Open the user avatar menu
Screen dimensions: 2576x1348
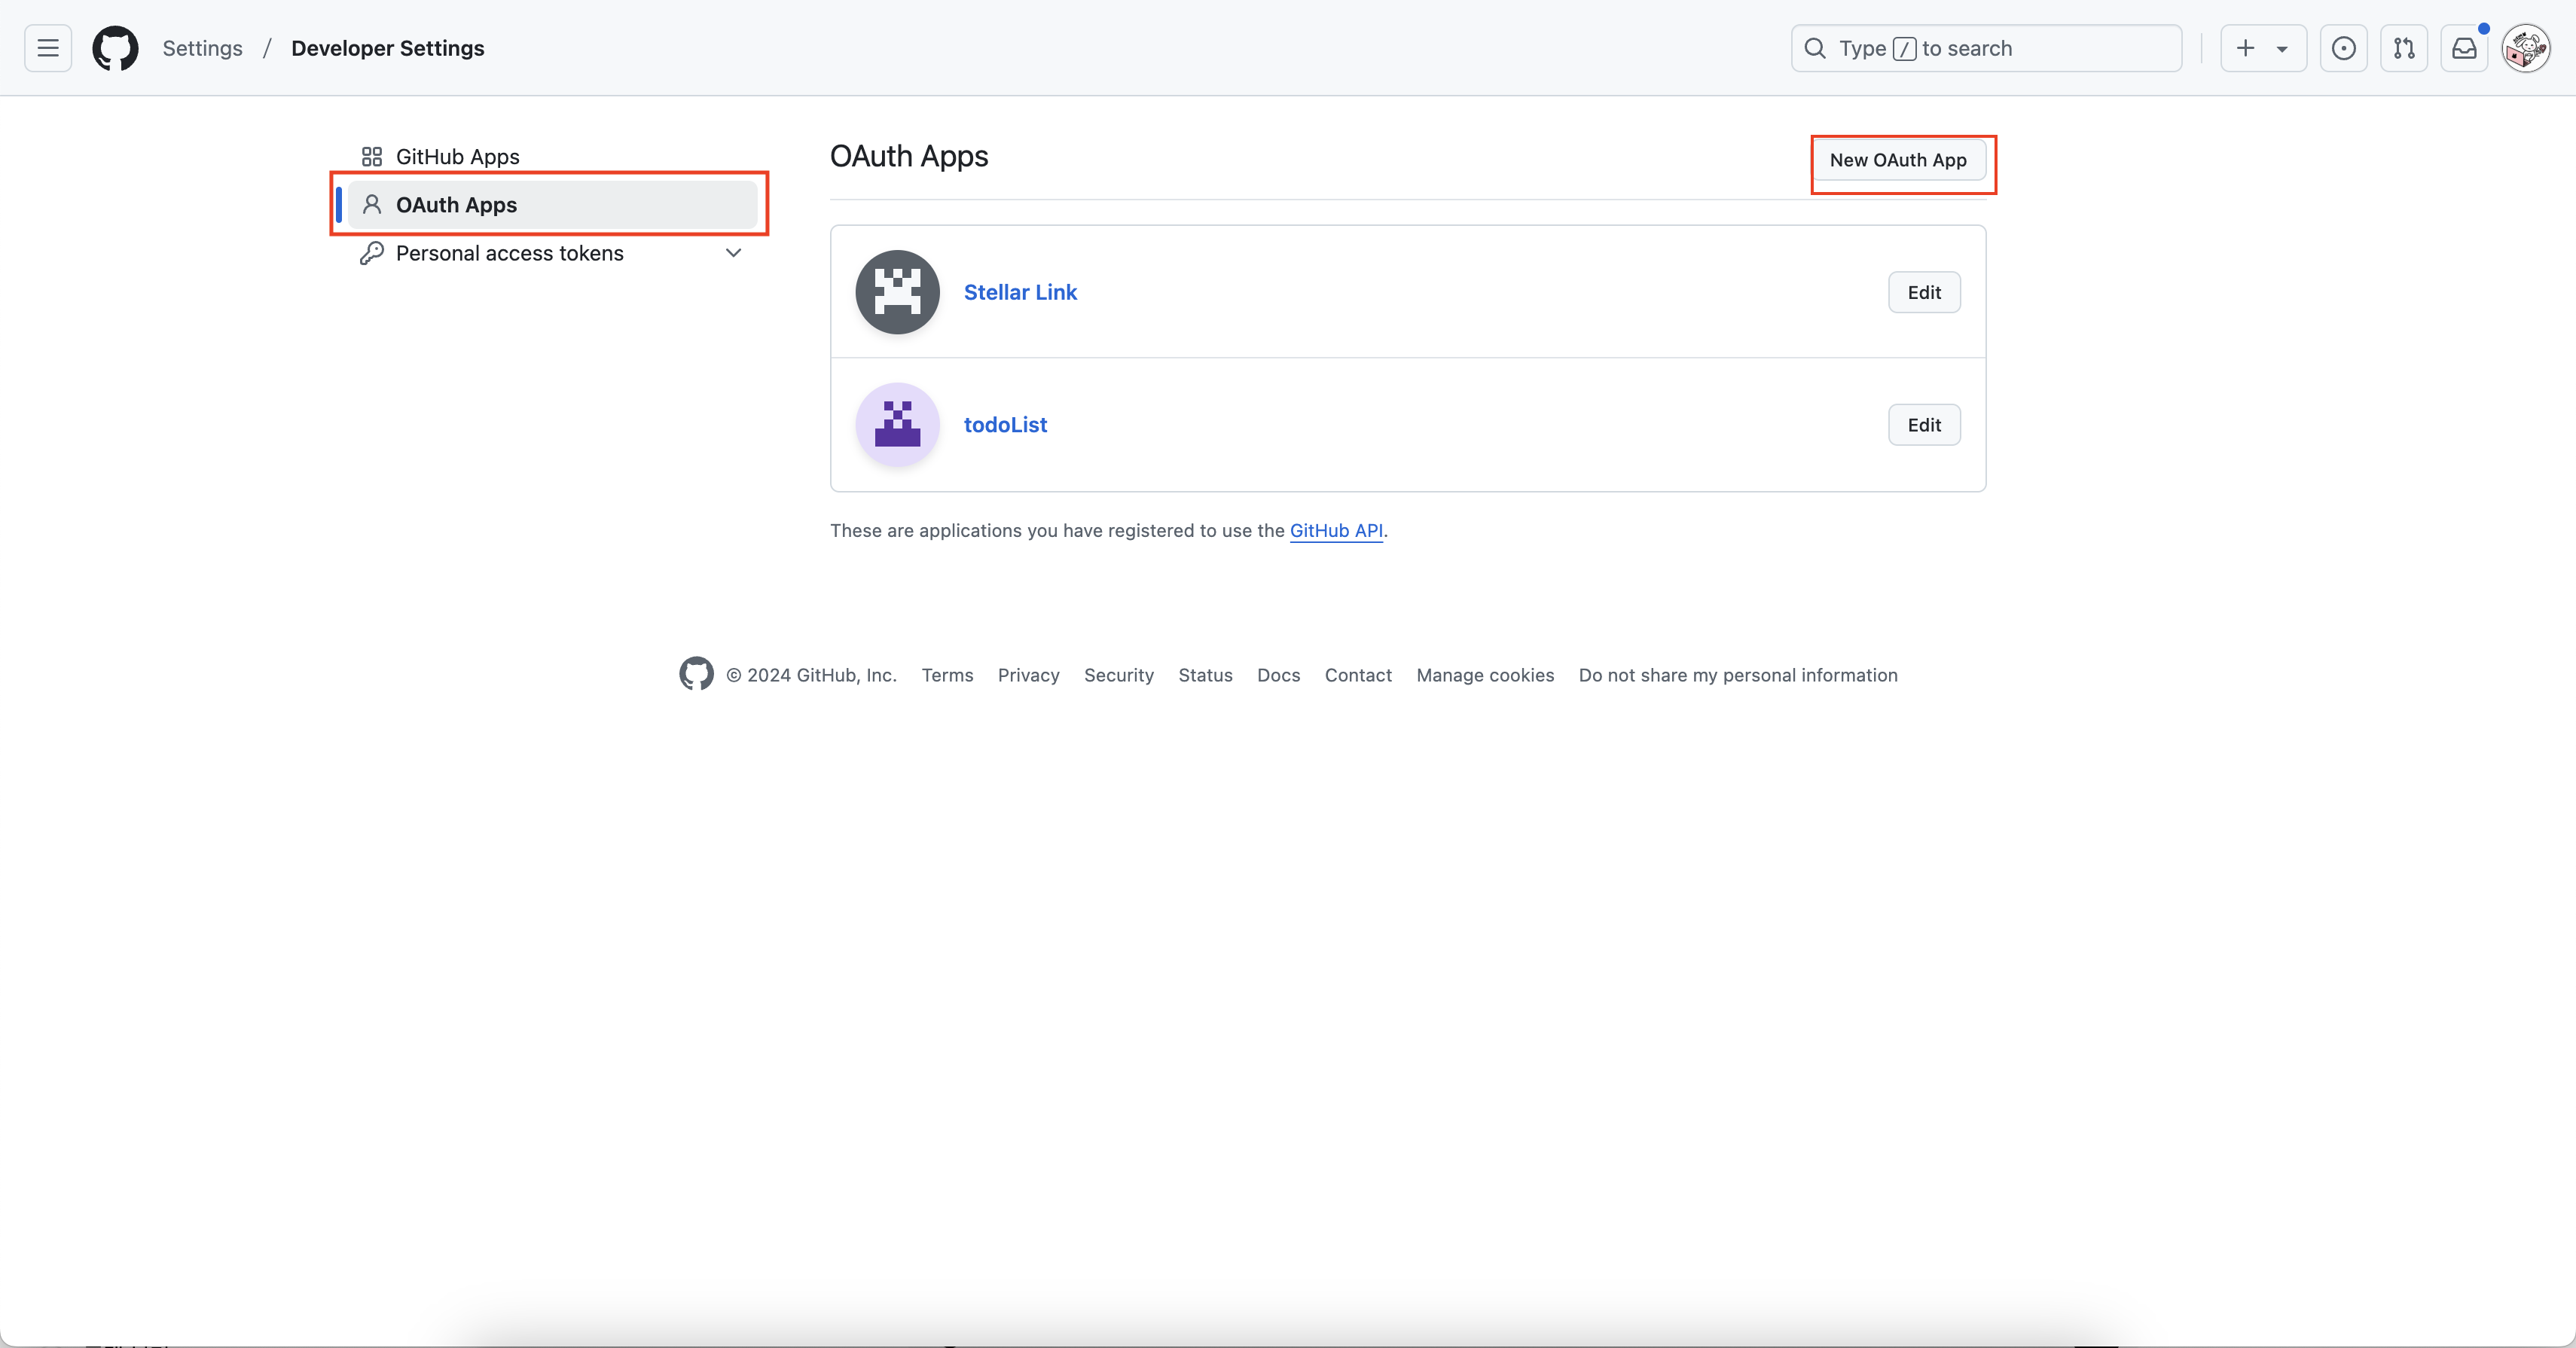[x=2527, y=48]
